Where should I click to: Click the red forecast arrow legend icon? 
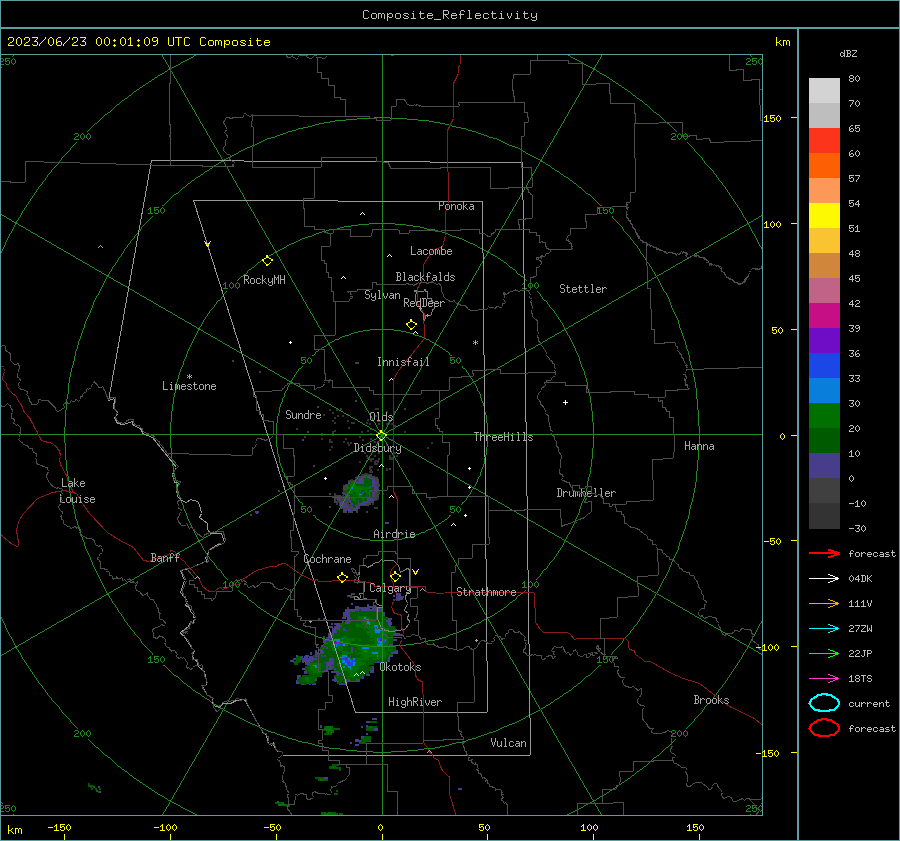(824, 553)
